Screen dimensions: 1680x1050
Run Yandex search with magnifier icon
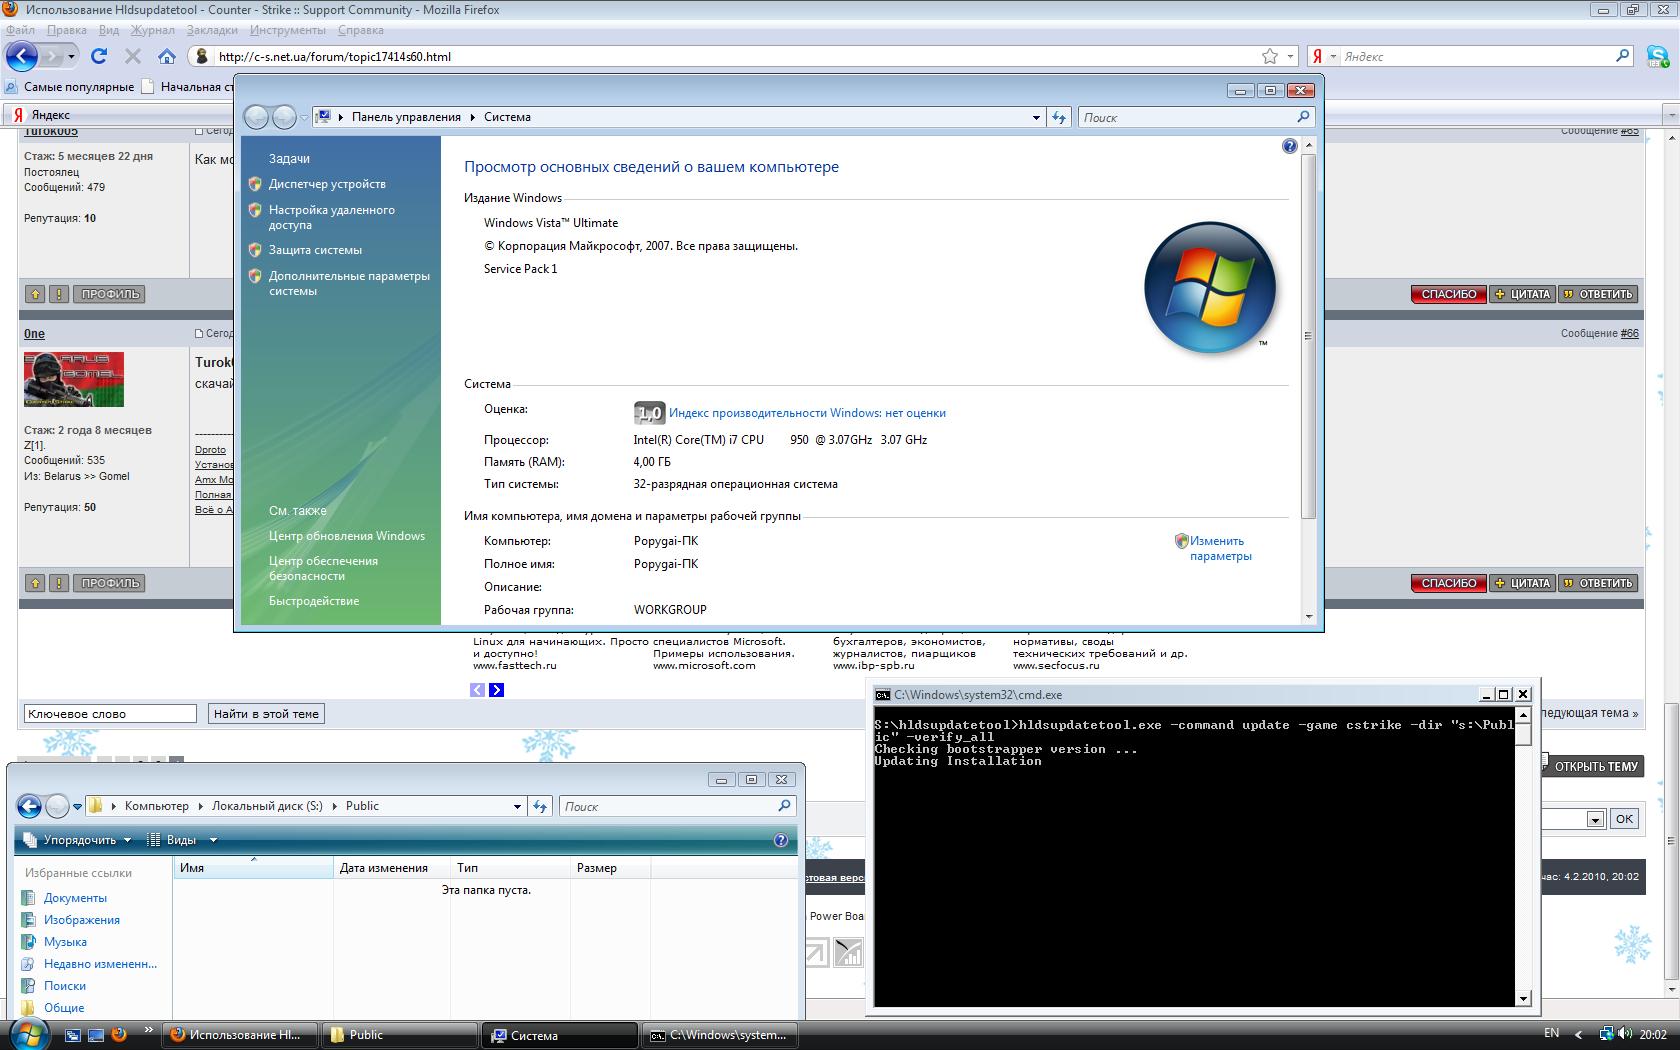tap(1623, 56)
